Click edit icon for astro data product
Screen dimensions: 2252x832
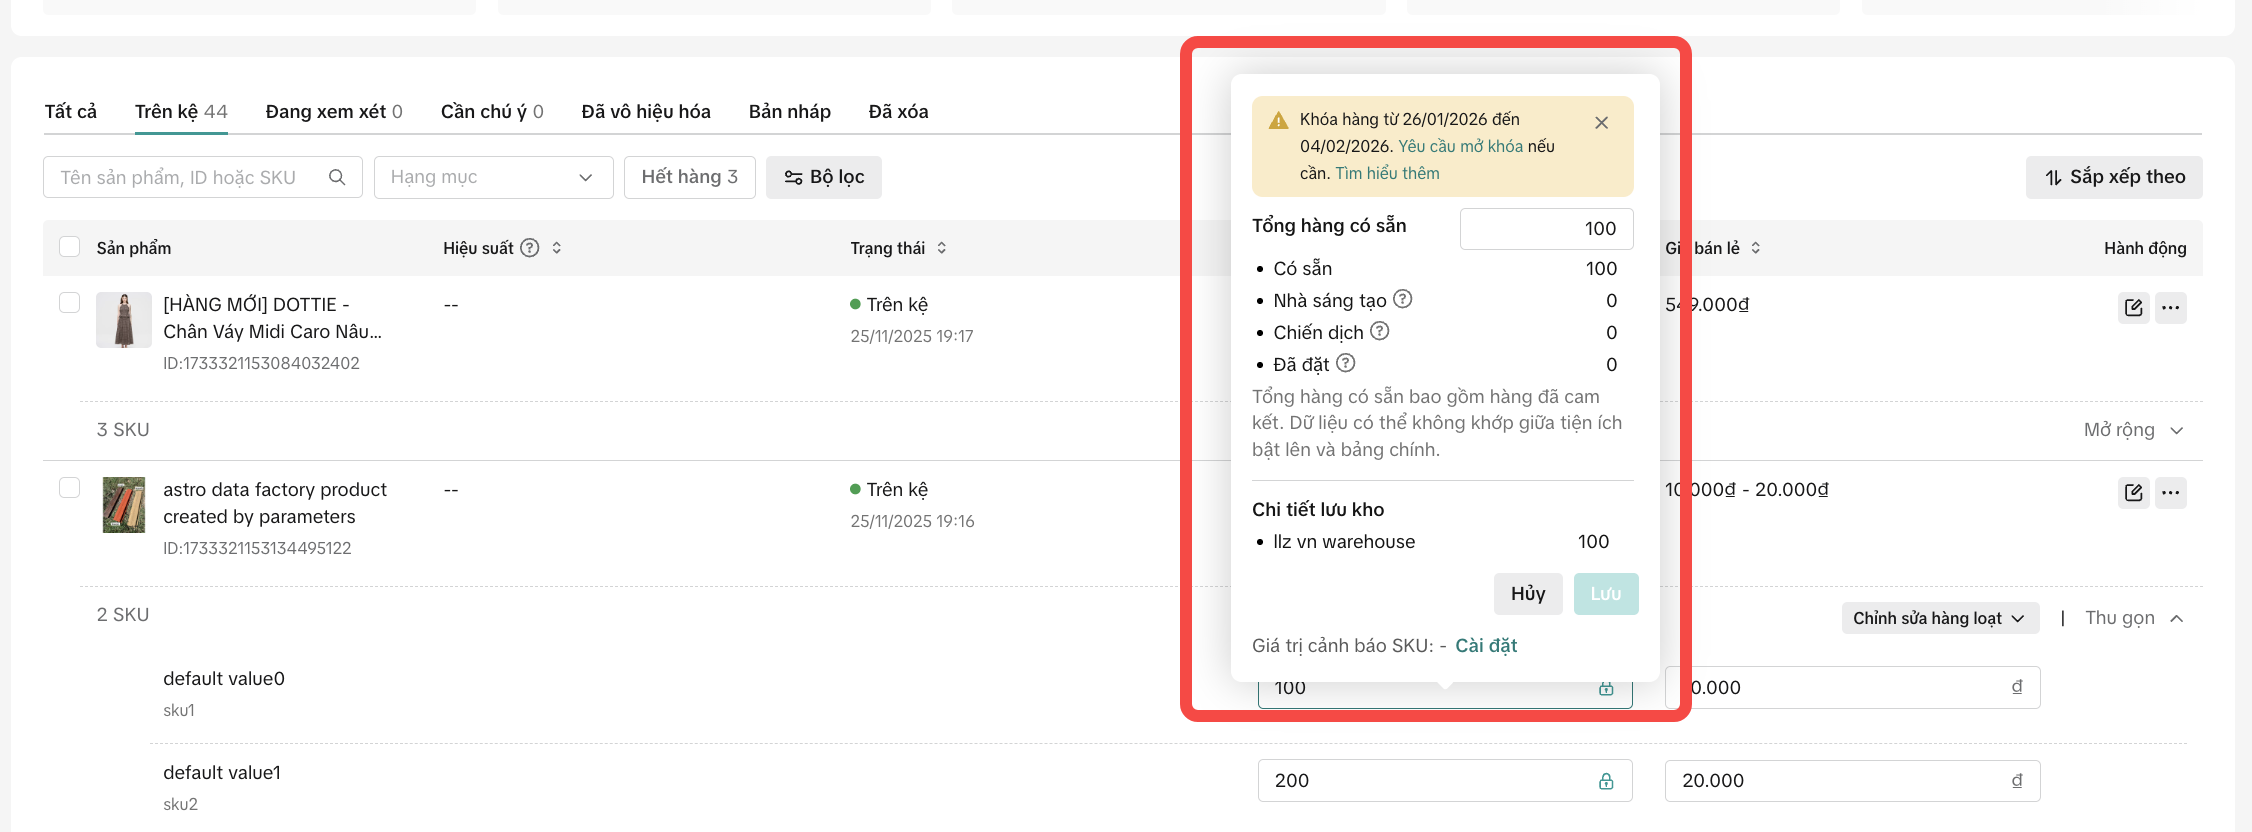click(2133, 492)
